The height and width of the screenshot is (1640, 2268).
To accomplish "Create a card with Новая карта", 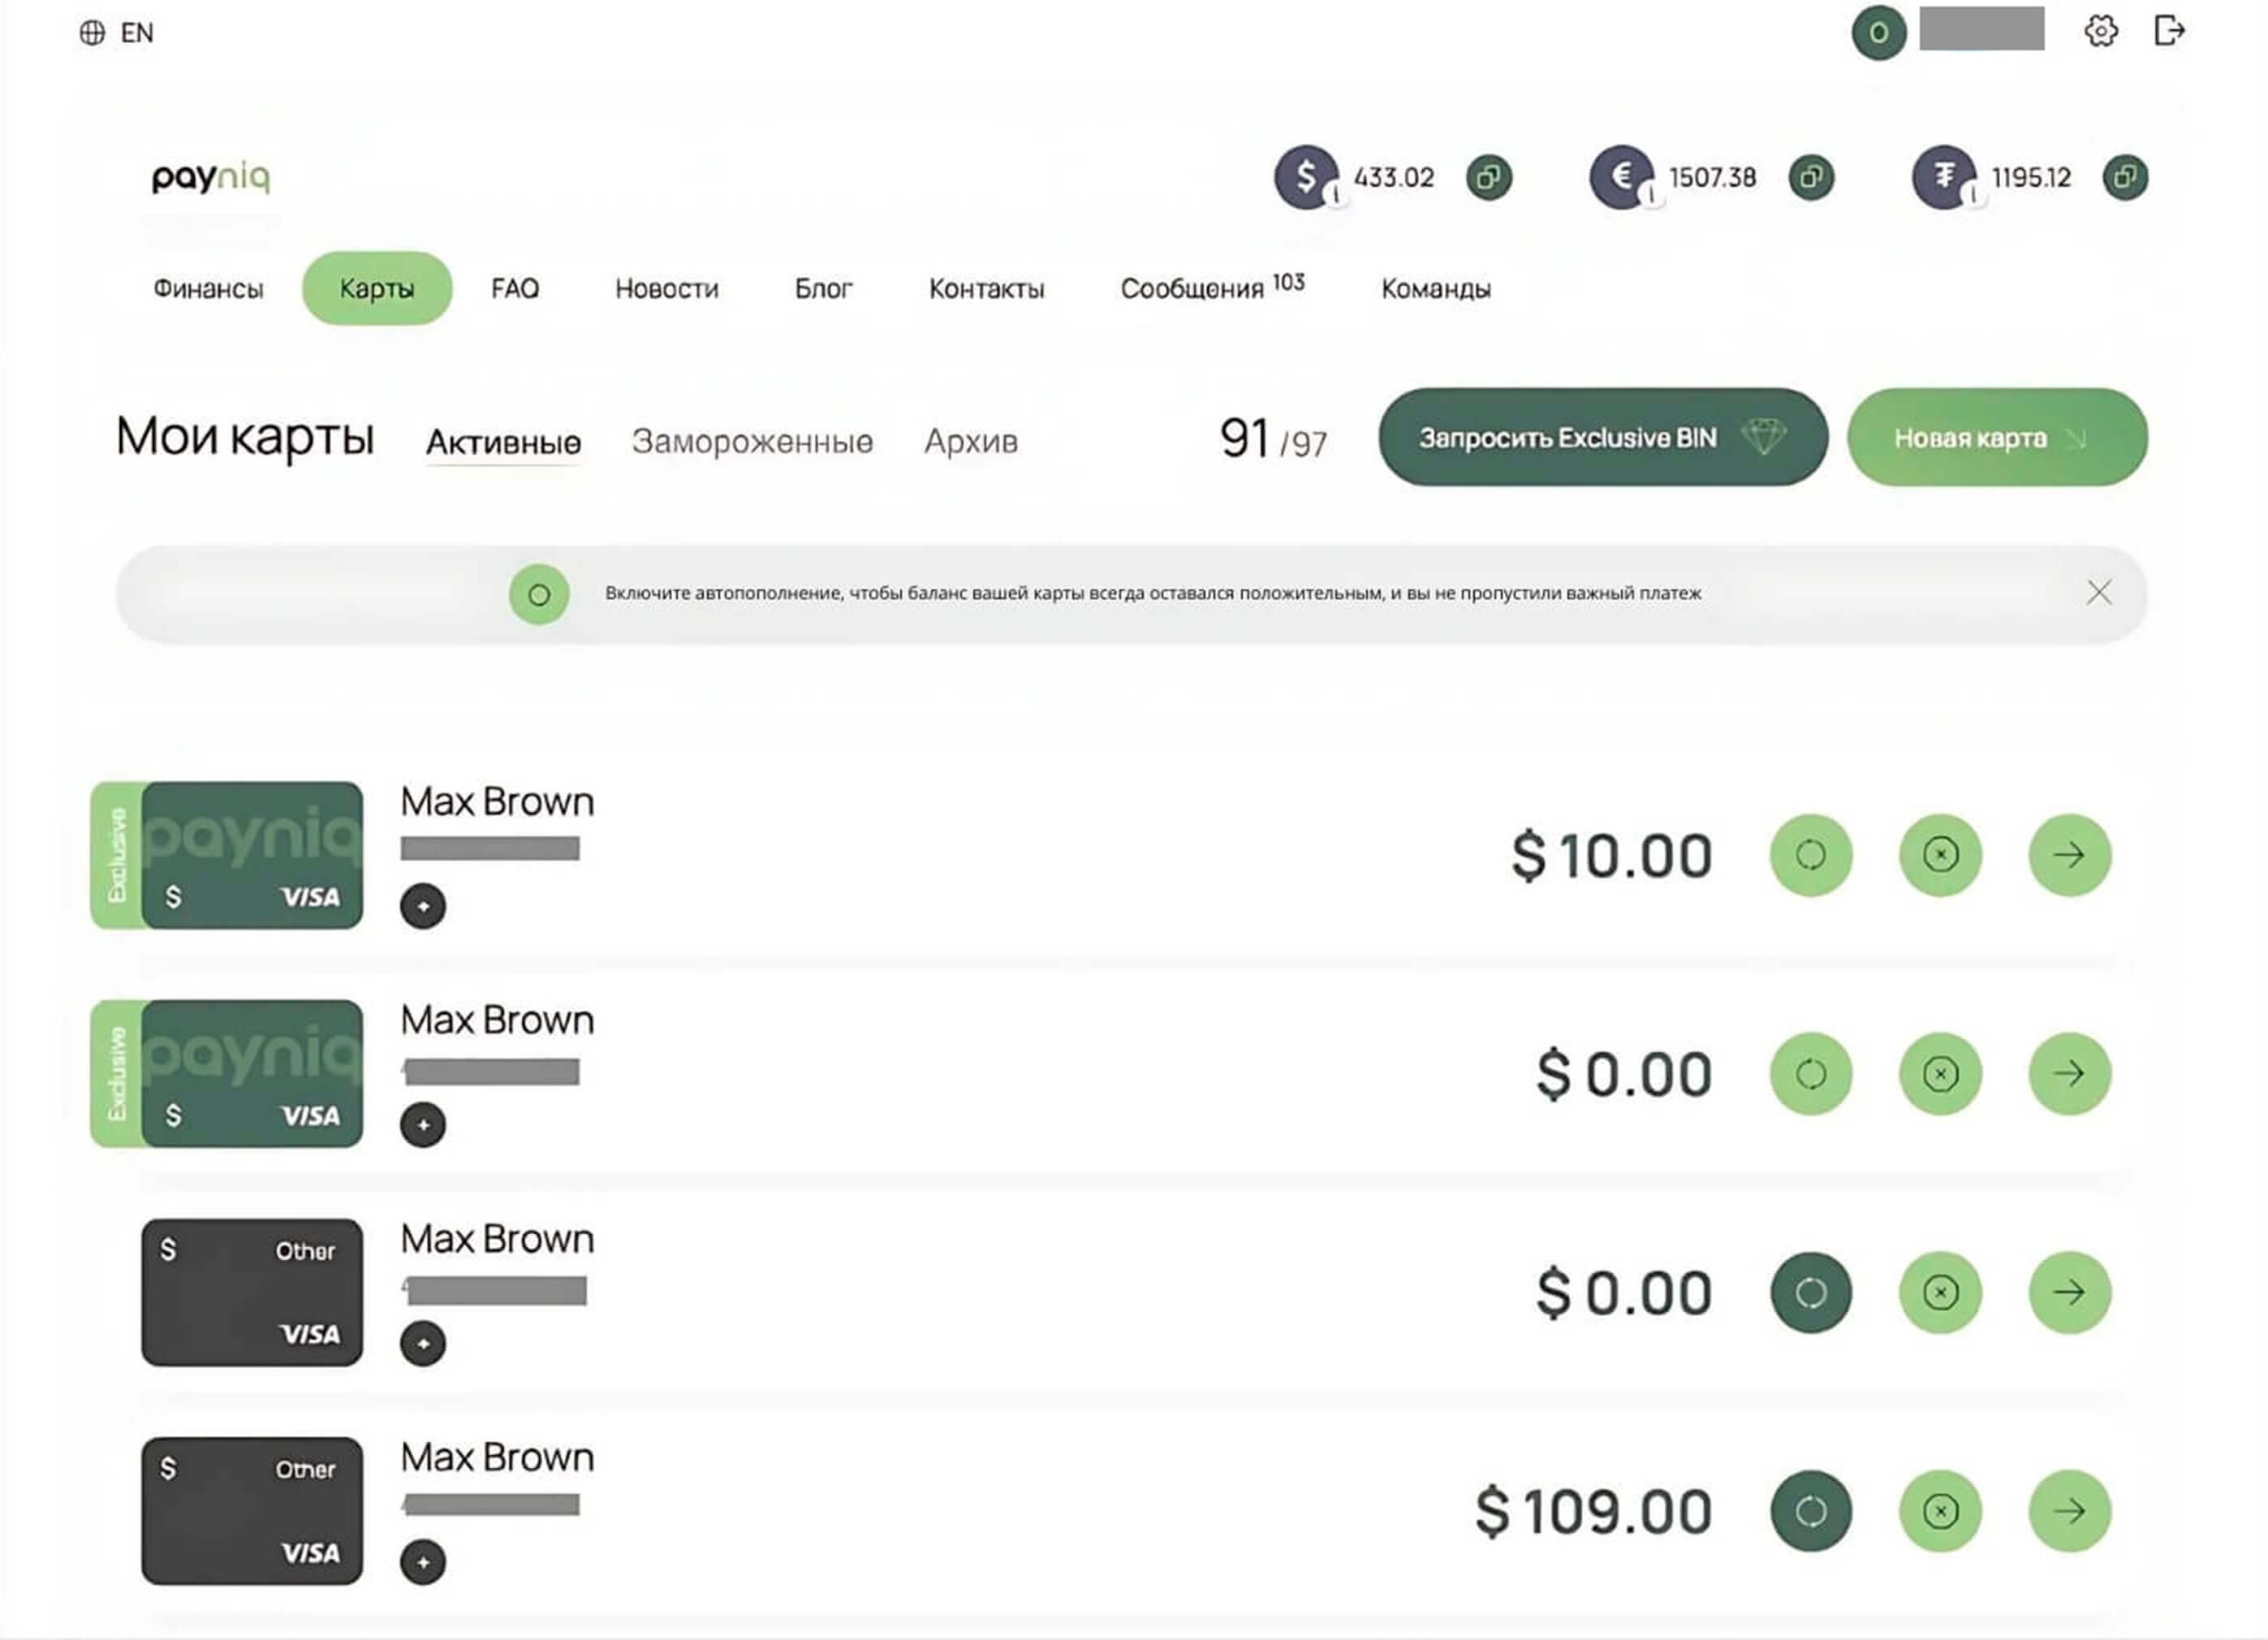I will [1997, 437].
